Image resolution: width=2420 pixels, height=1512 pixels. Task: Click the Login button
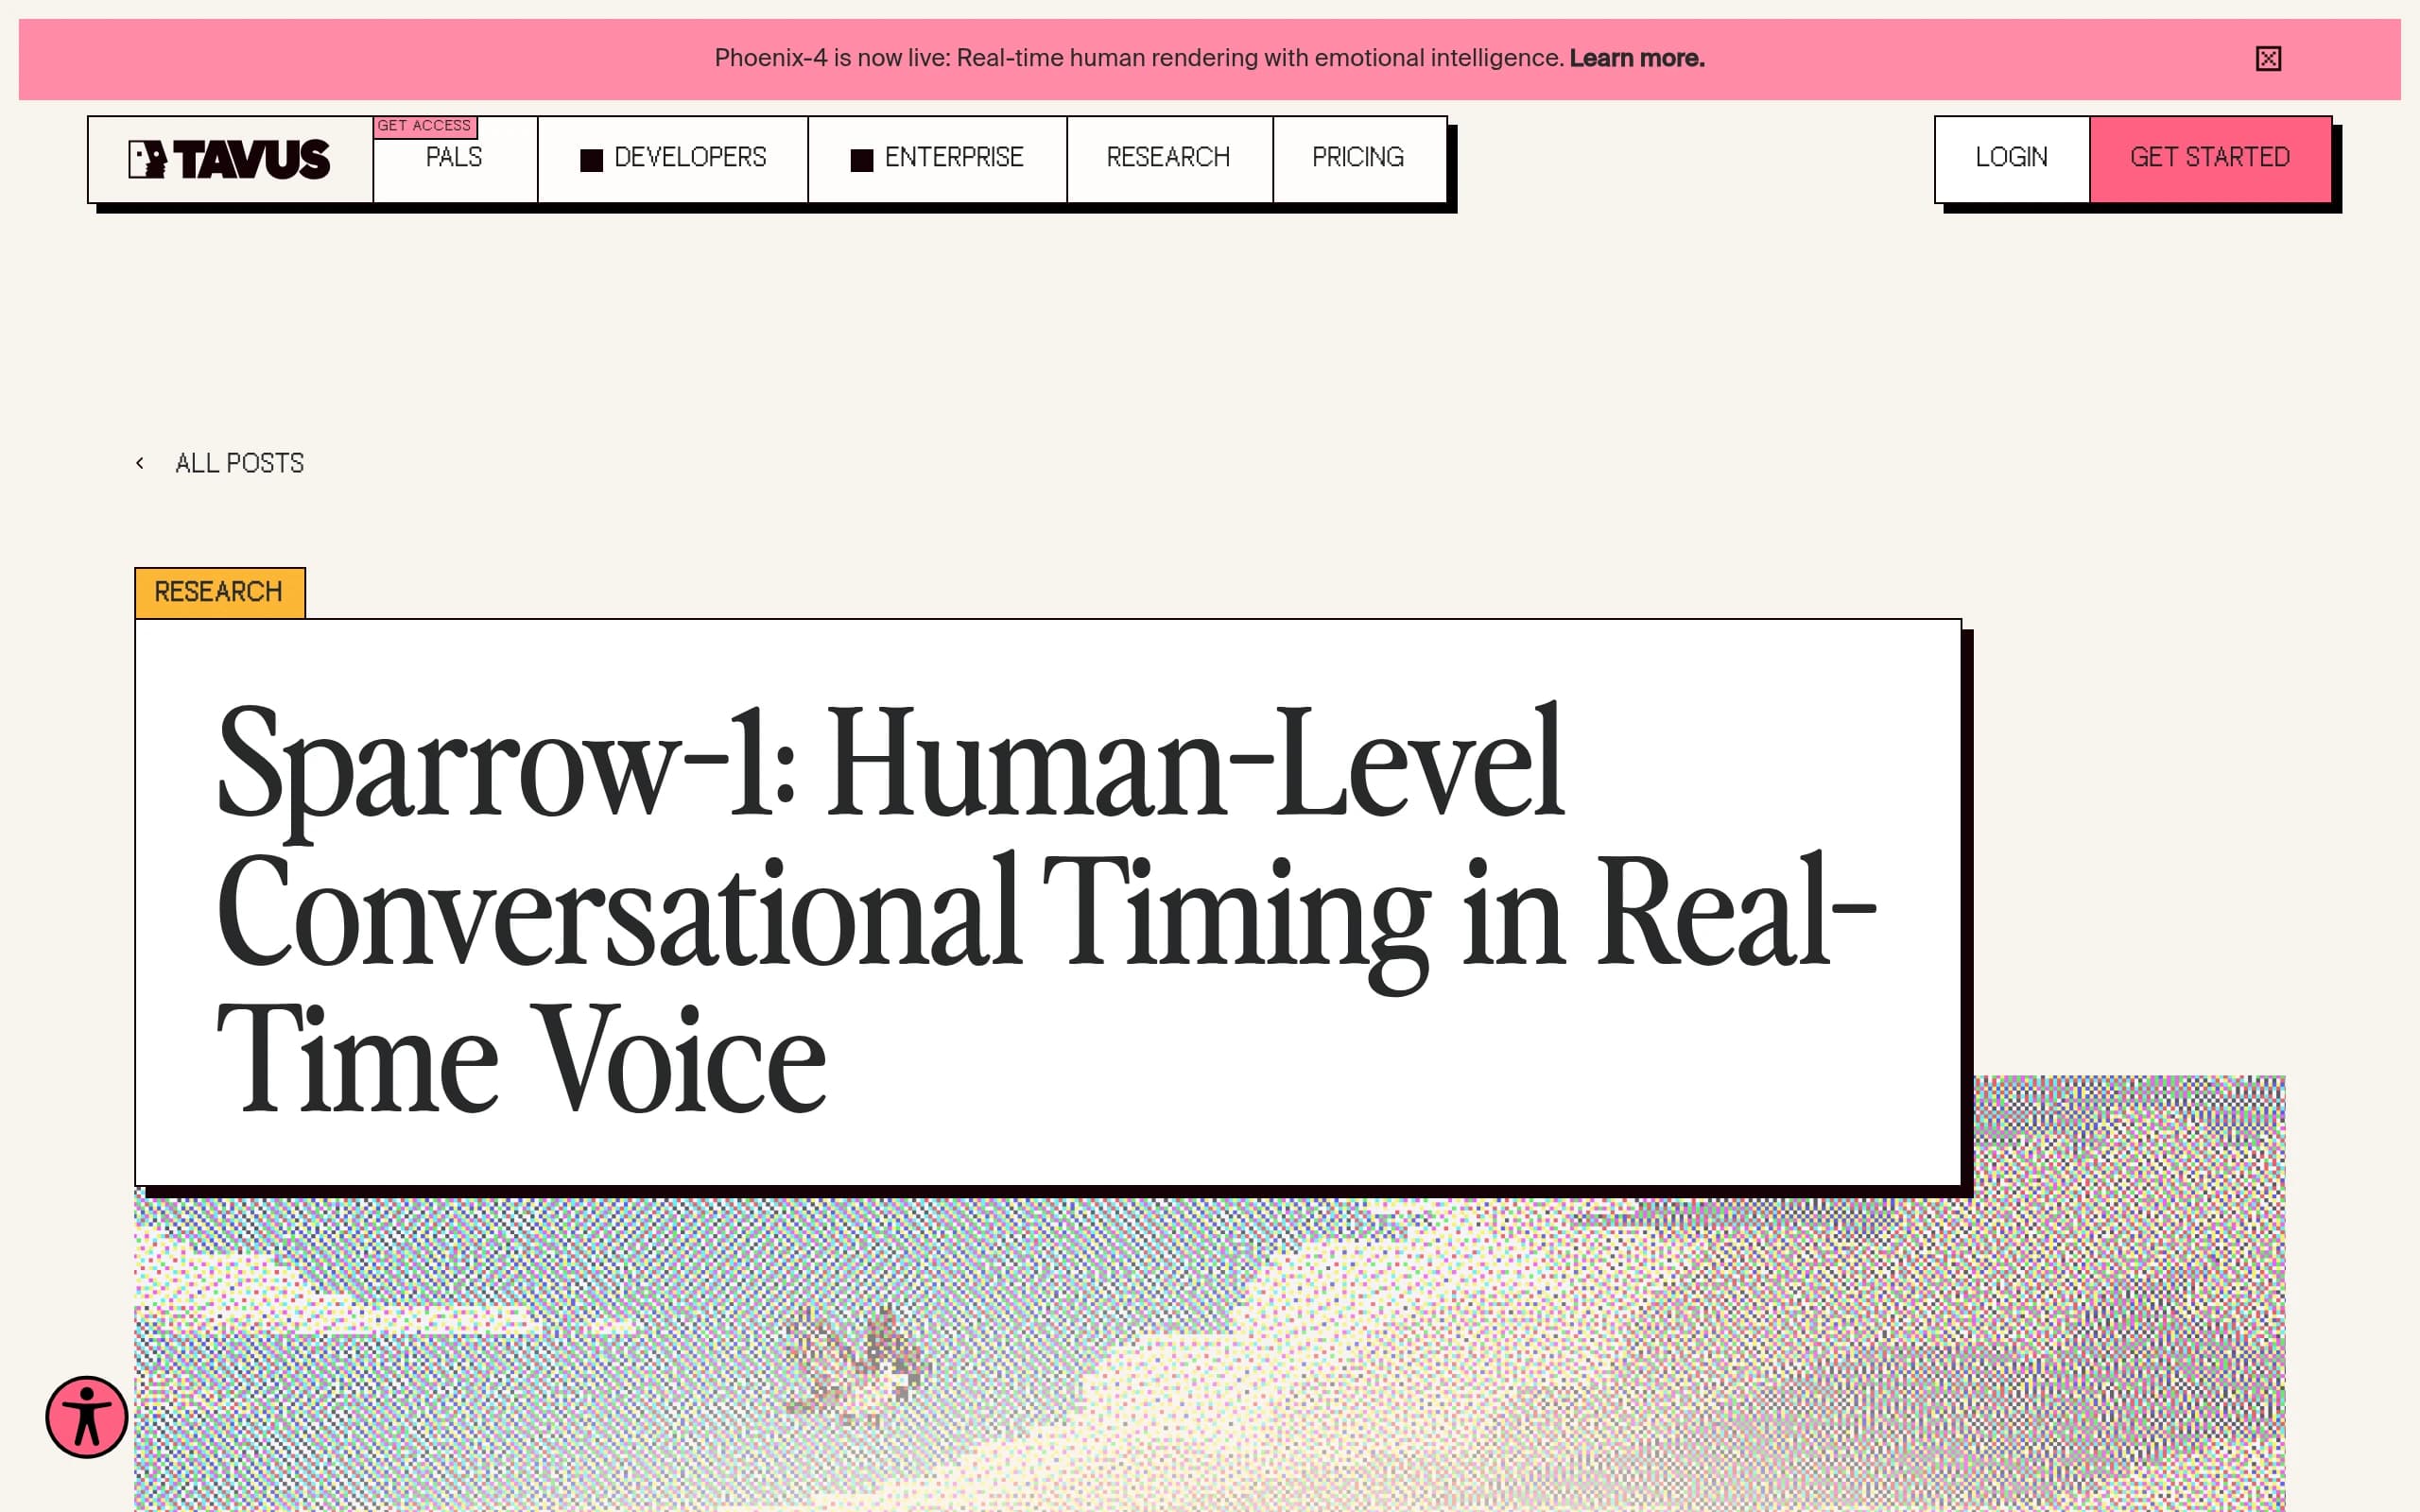2012,158
